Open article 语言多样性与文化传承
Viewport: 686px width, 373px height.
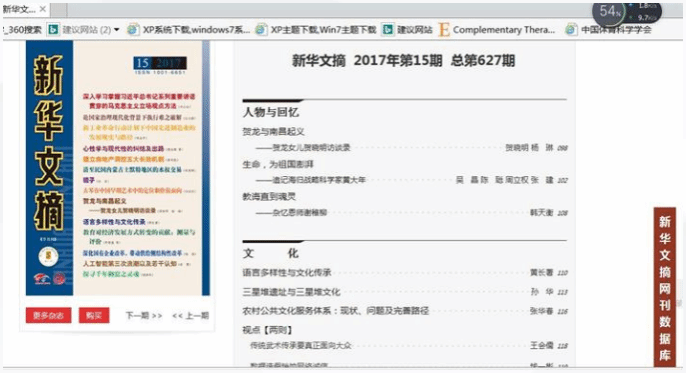tap(287, 273)
